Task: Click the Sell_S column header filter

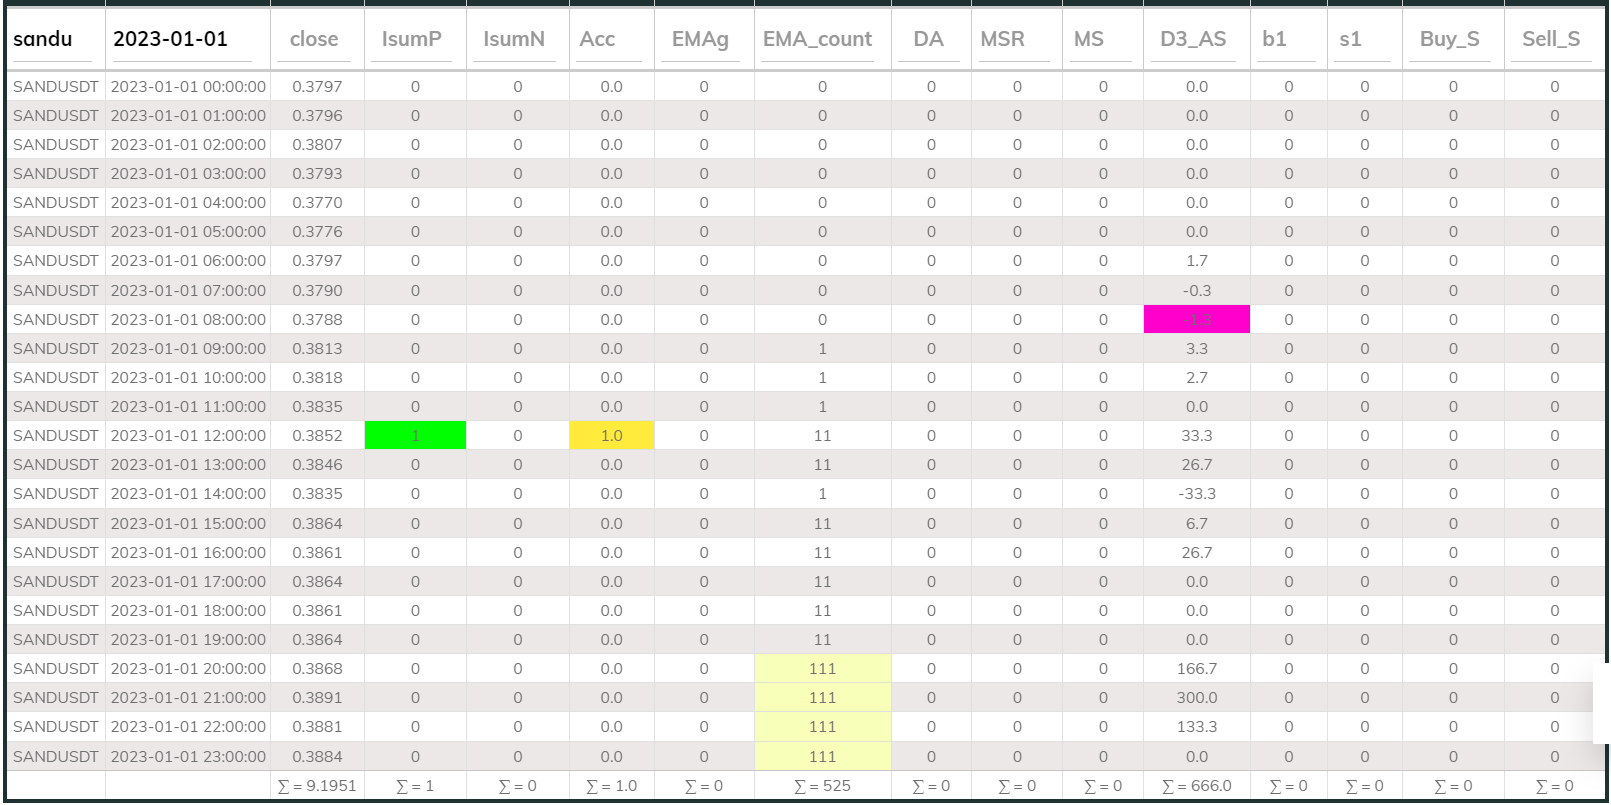Action: [1553, 39]
